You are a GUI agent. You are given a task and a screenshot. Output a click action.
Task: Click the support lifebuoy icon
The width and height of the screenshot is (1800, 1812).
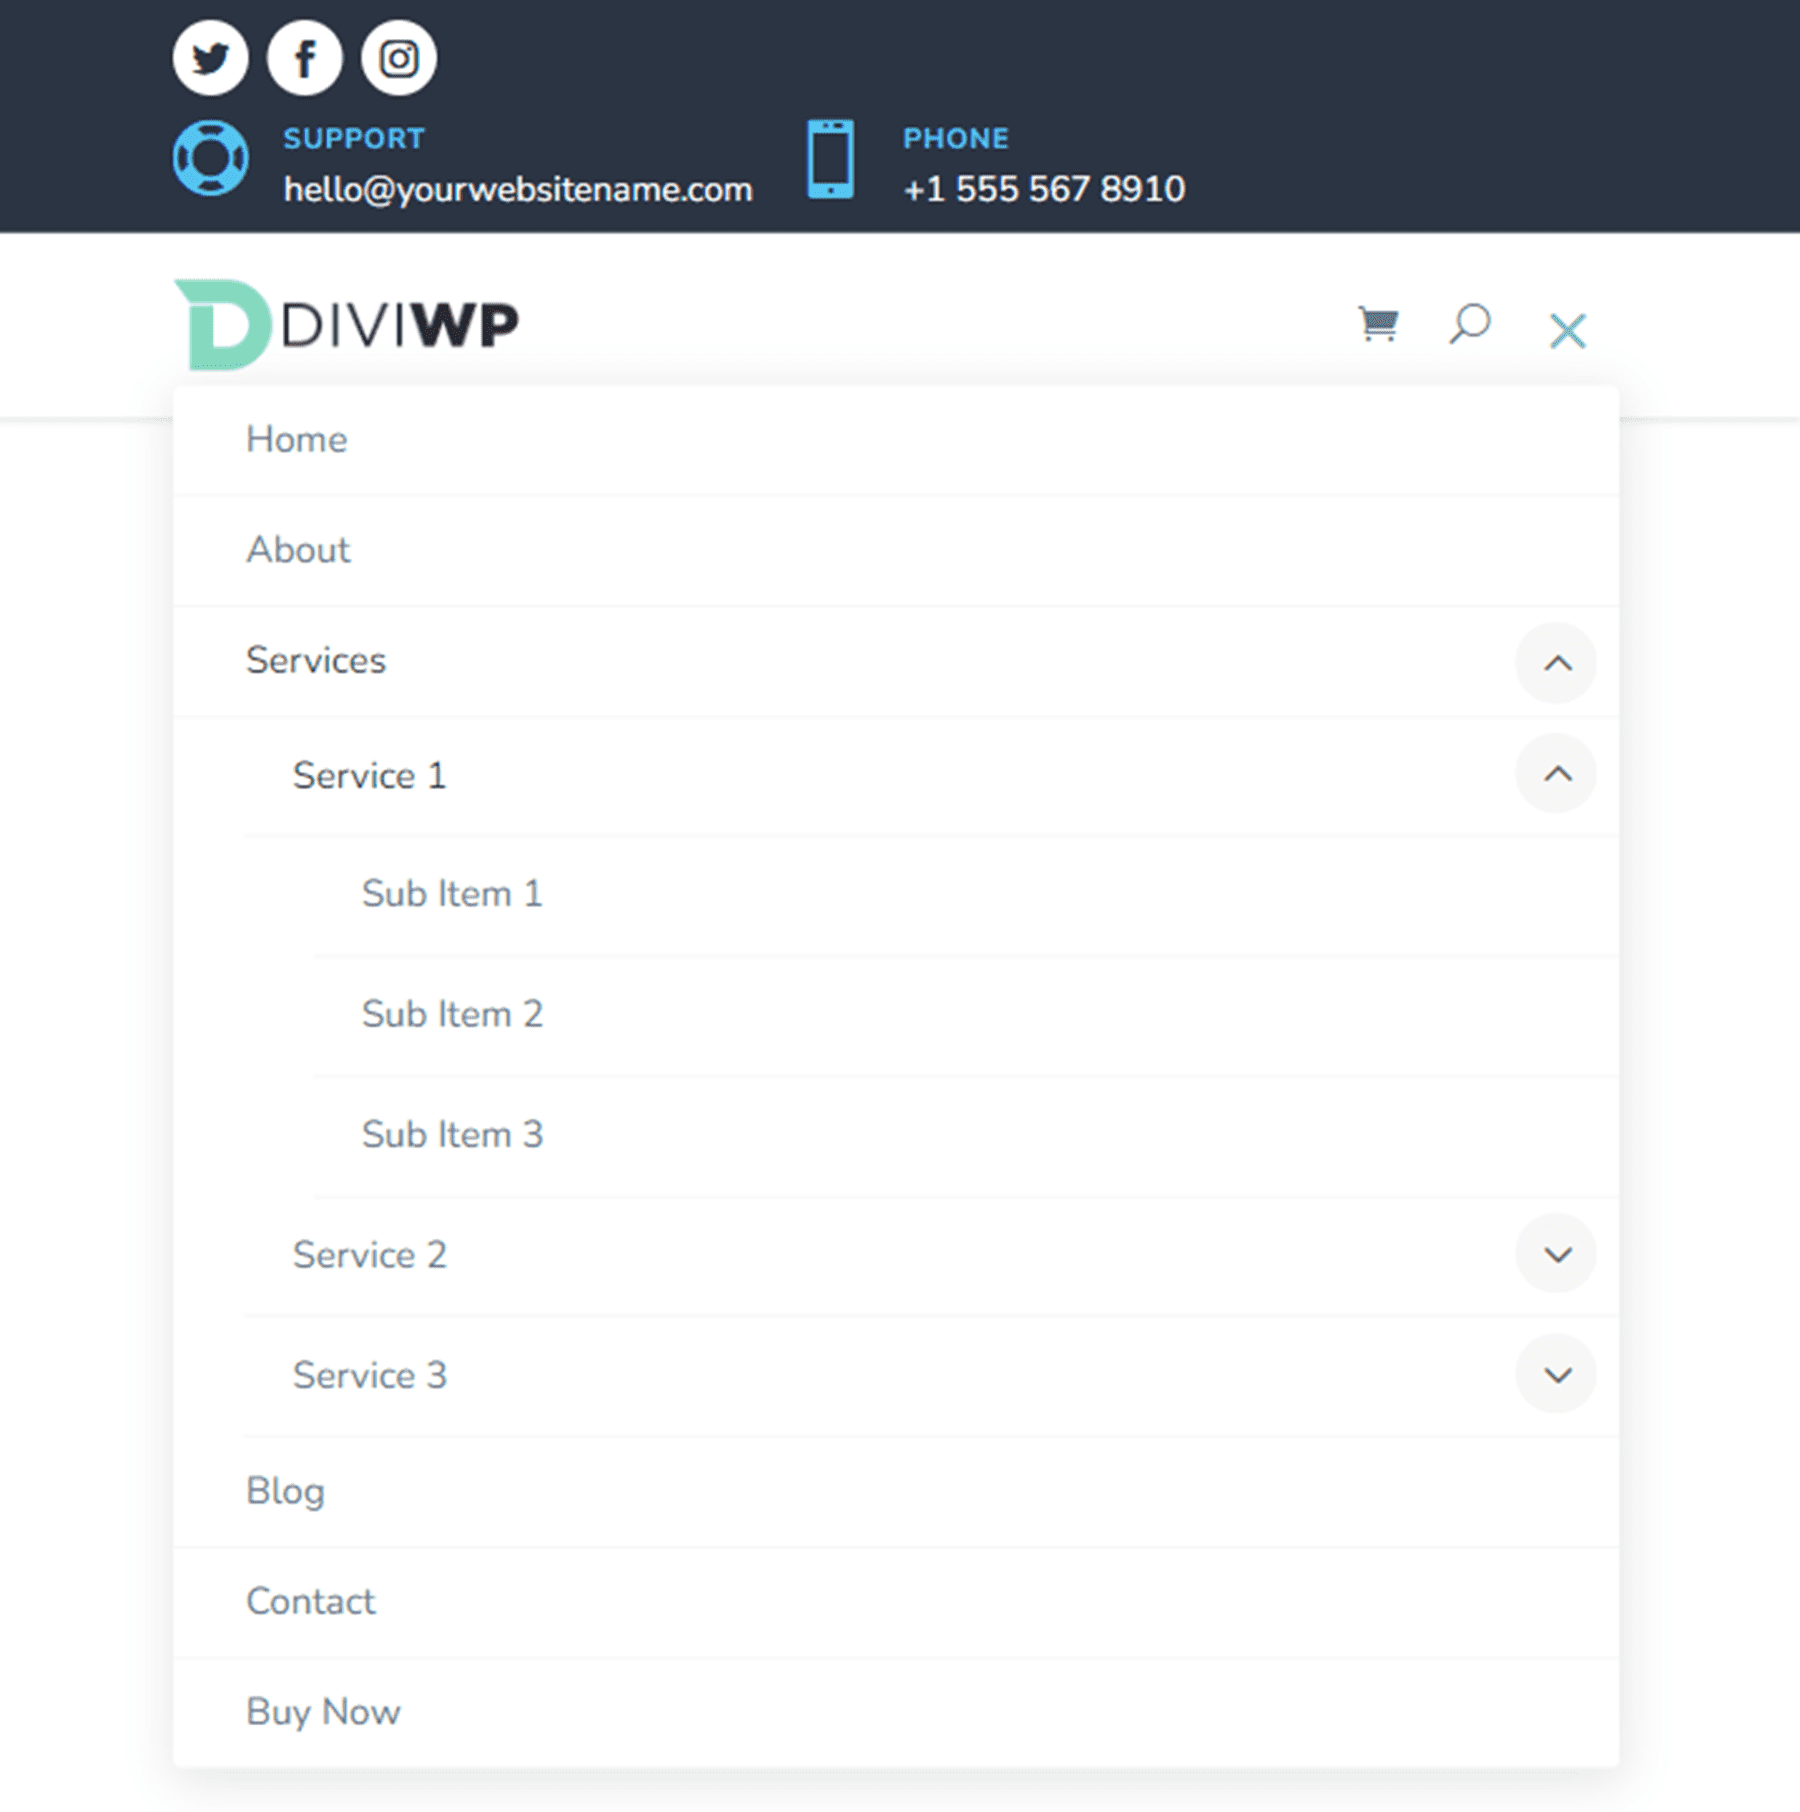point(210,158)
